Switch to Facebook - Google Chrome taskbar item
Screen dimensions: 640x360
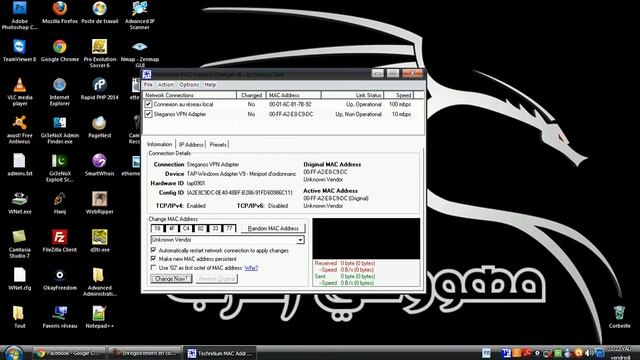coord(69,353)
